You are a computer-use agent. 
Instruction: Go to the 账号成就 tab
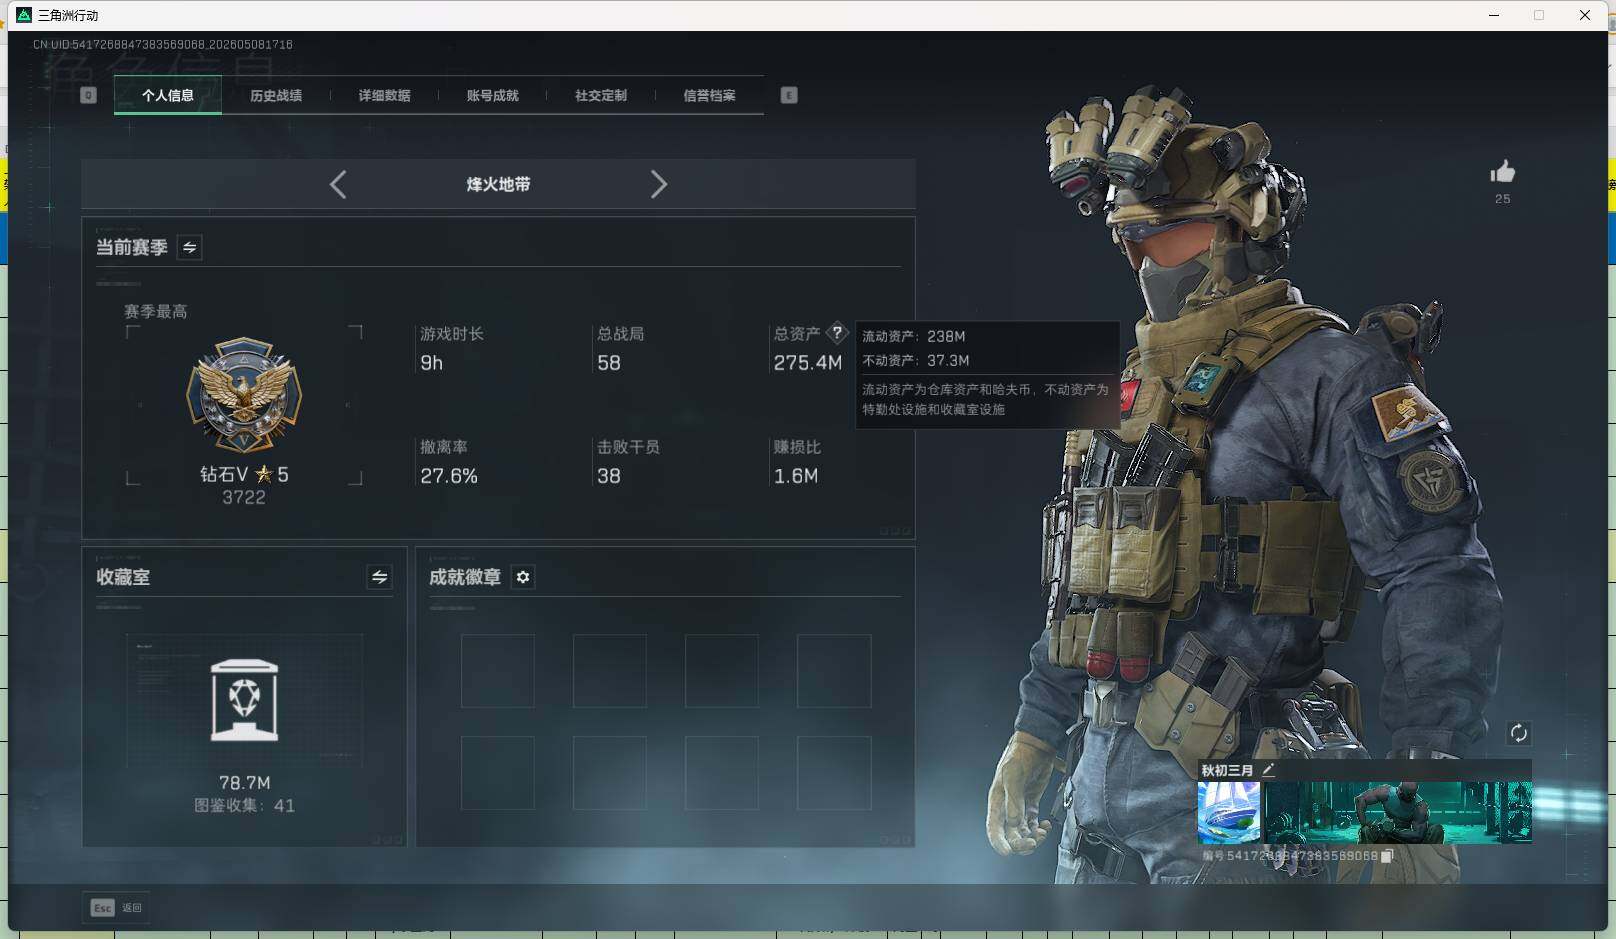coord(493,96)
